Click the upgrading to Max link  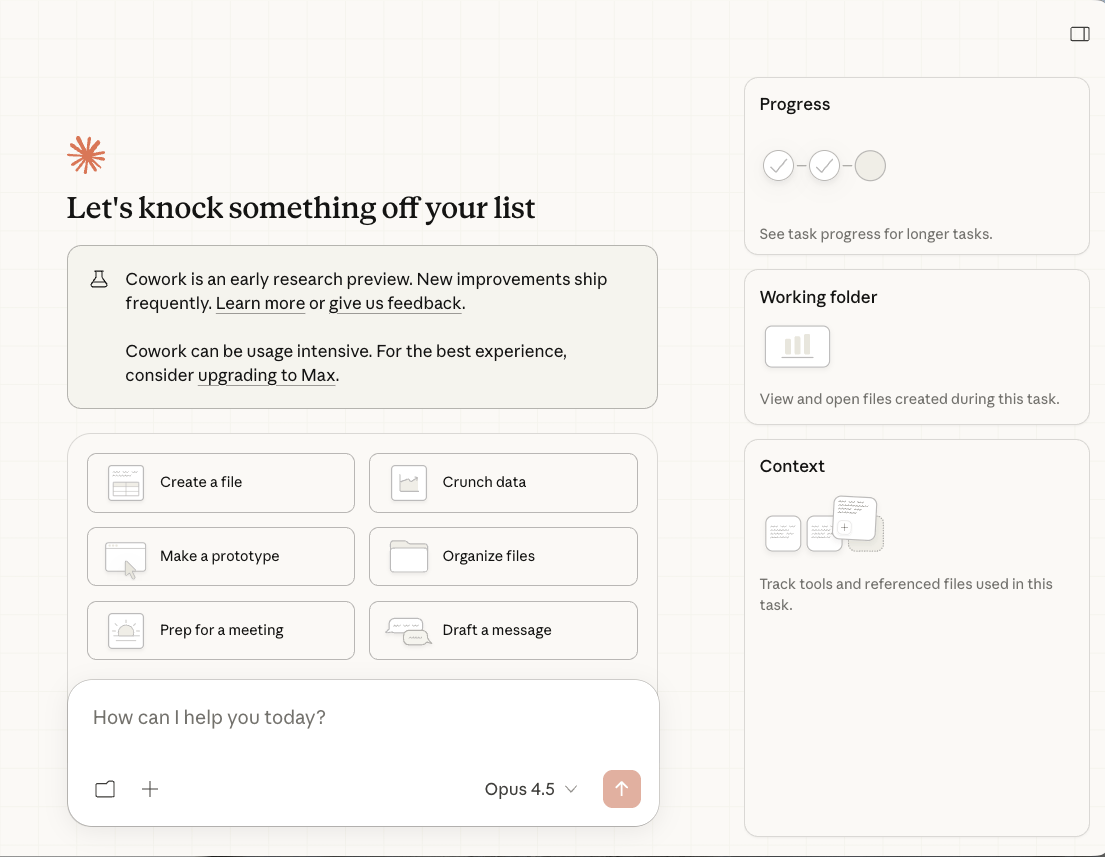click(266, 376)
